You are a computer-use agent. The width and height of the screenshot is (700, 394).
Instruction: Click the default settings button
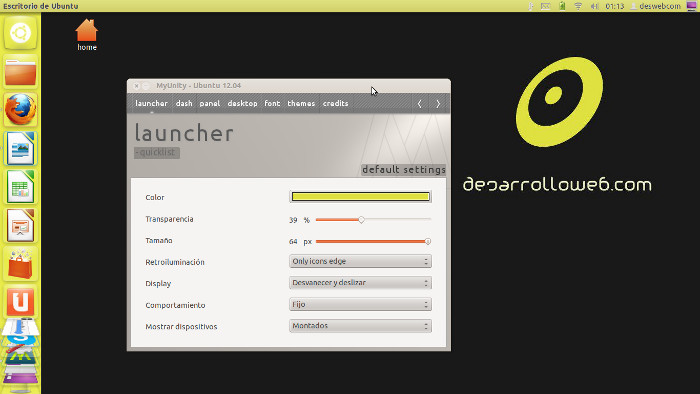point(404,170)
